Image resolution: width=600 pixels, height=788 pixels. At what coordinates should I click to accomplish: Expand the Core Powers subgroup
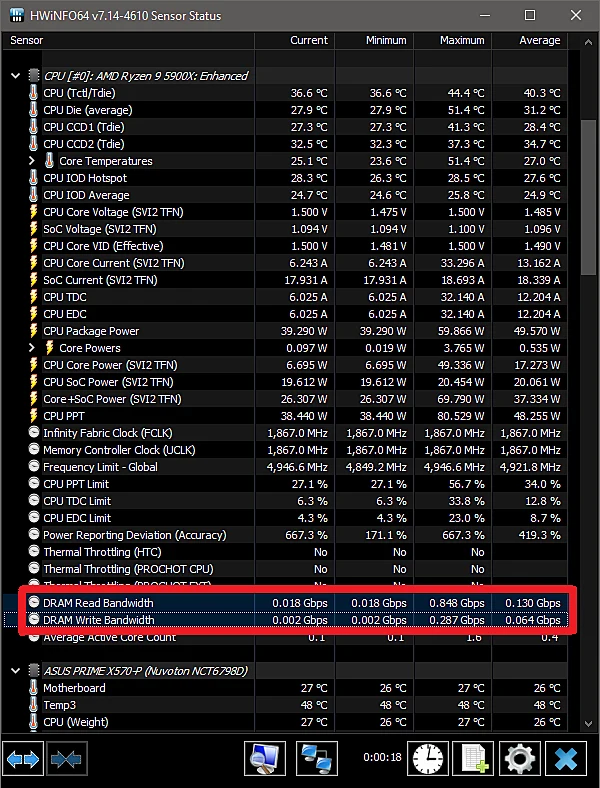32,348
